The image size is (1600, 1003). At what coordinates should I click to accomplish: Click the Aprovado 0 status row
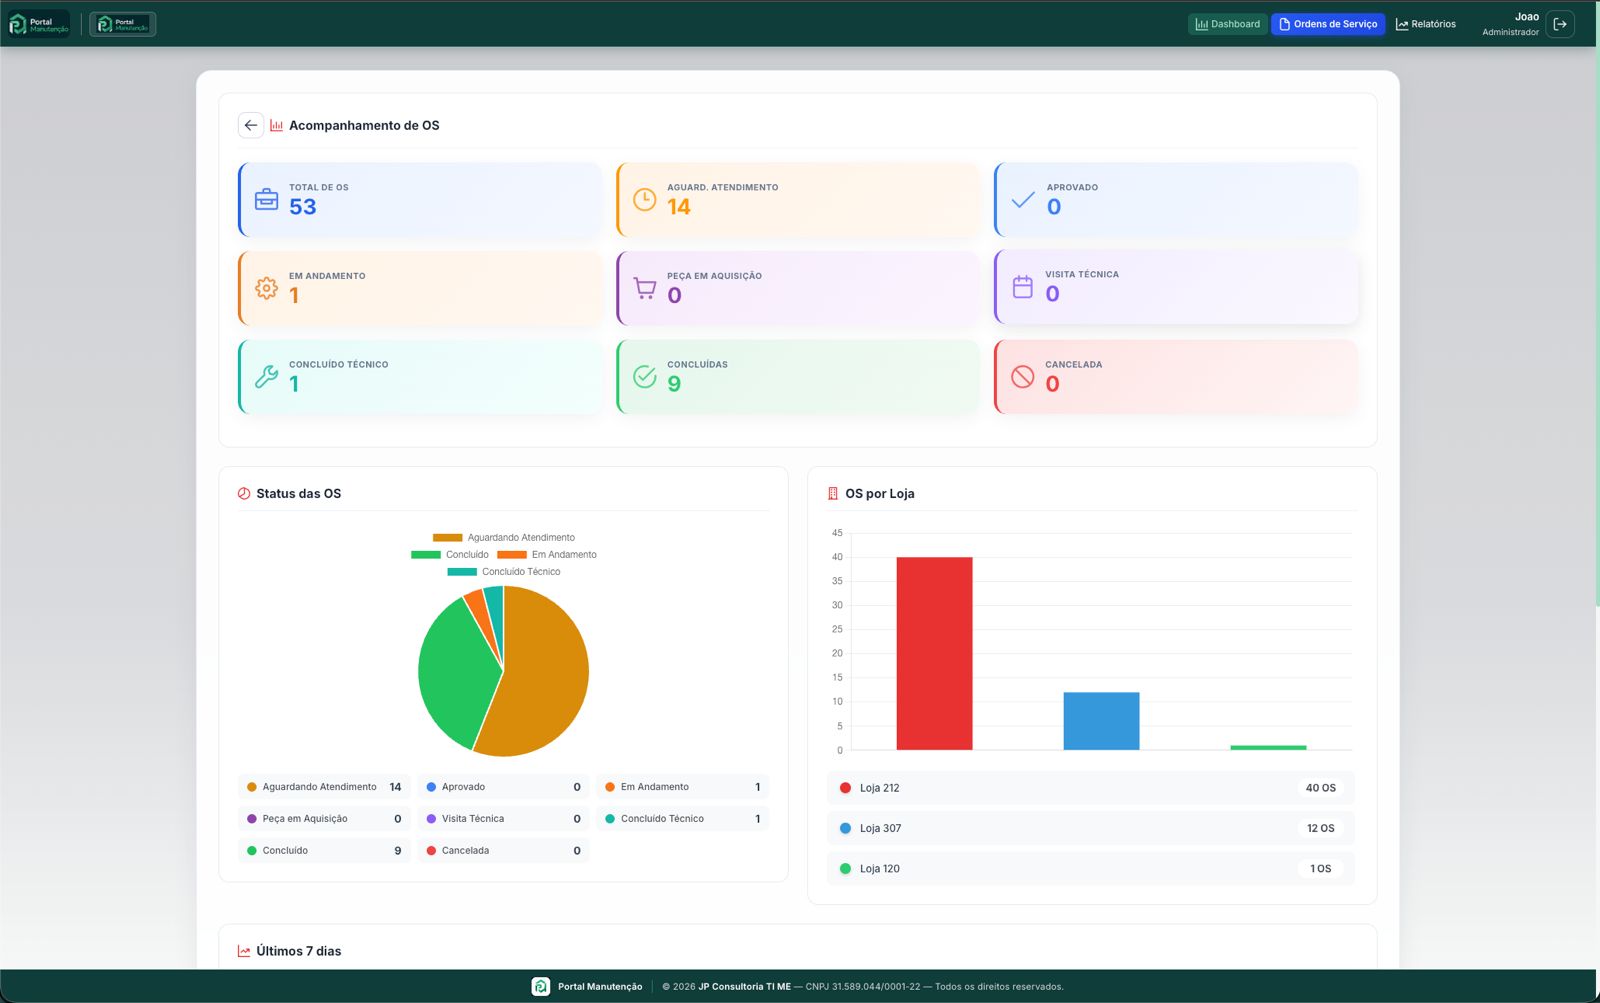[x=504, y=787]
